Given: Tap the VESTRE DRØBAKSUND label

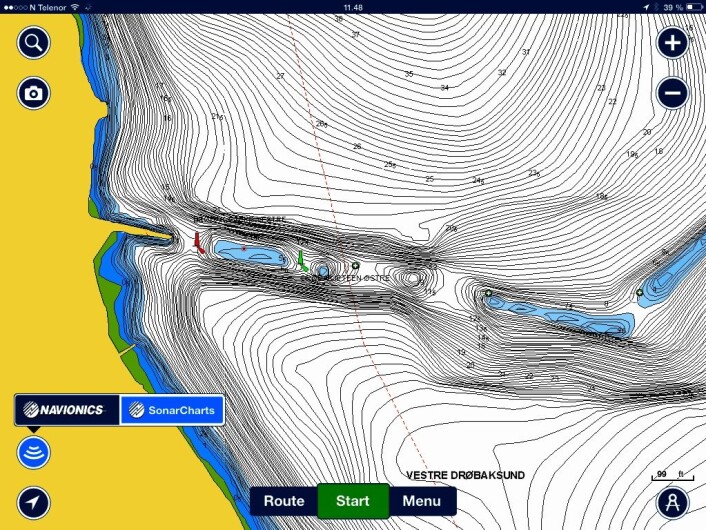Looking at the screenshot, I should pyautogui.click(x=465, y=475).
